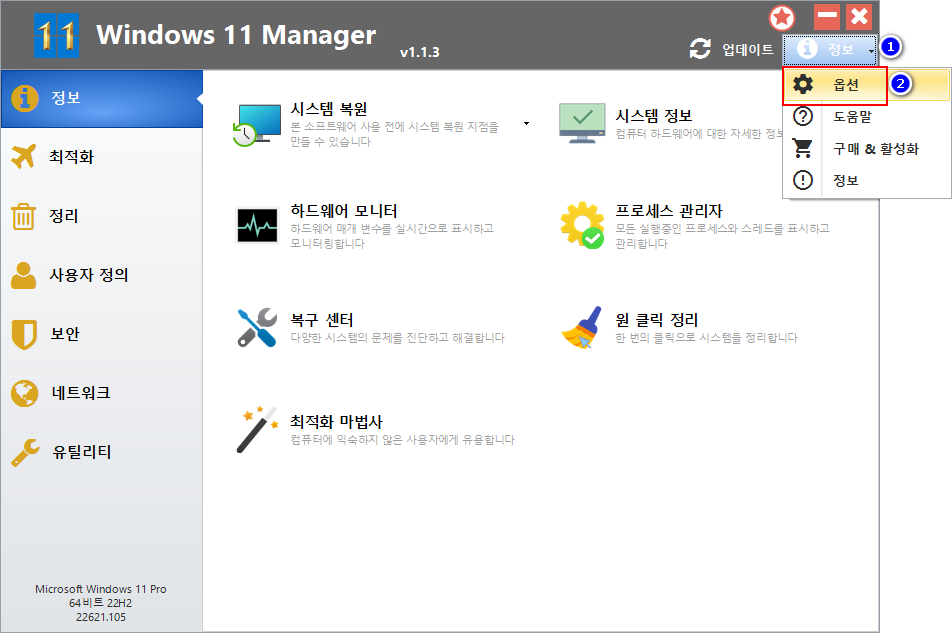This screenshot has height=633, width=952.
Task: Click the 최적화 마법사 magic wand icon
Action: pos(257,429)
